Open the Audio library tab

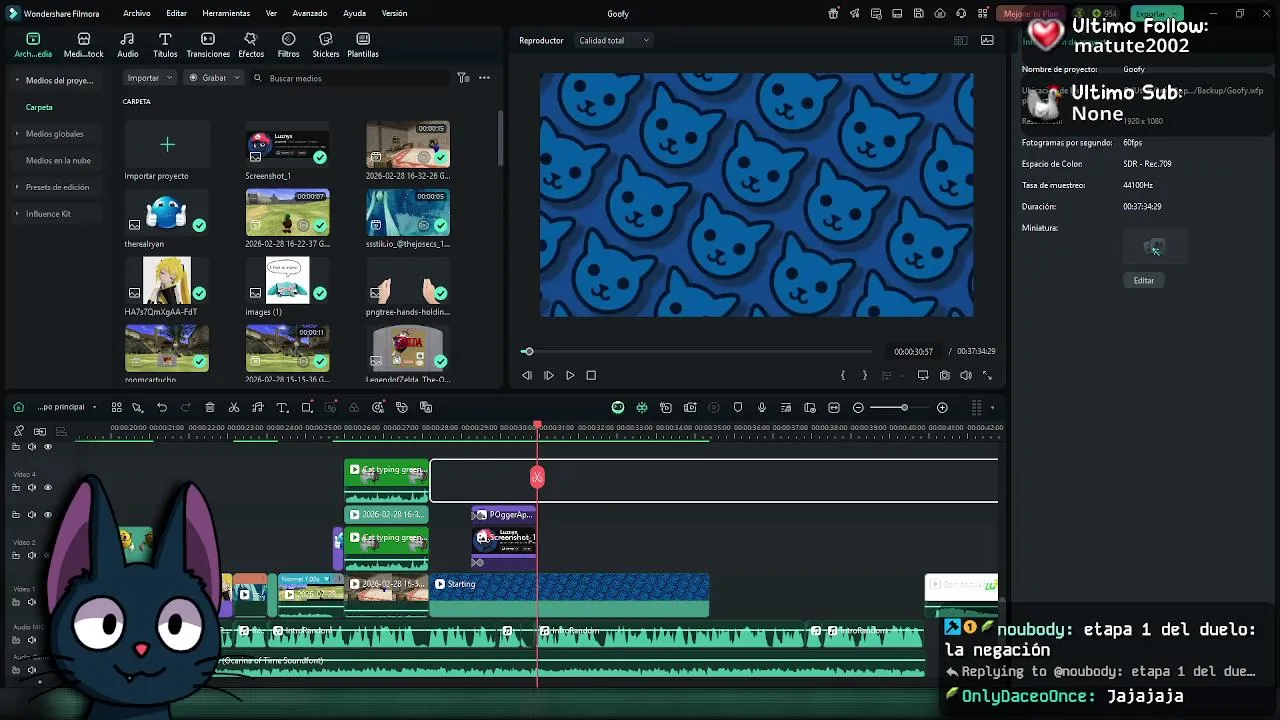(128, 45)
